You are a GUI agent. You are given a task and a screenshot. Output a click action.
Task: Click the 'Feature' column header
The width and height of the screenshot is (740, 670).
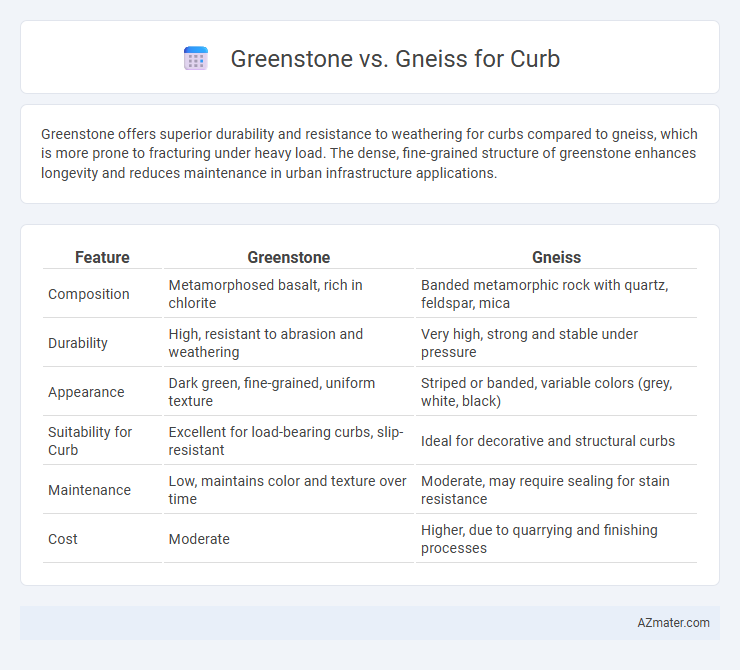(102, 257)
